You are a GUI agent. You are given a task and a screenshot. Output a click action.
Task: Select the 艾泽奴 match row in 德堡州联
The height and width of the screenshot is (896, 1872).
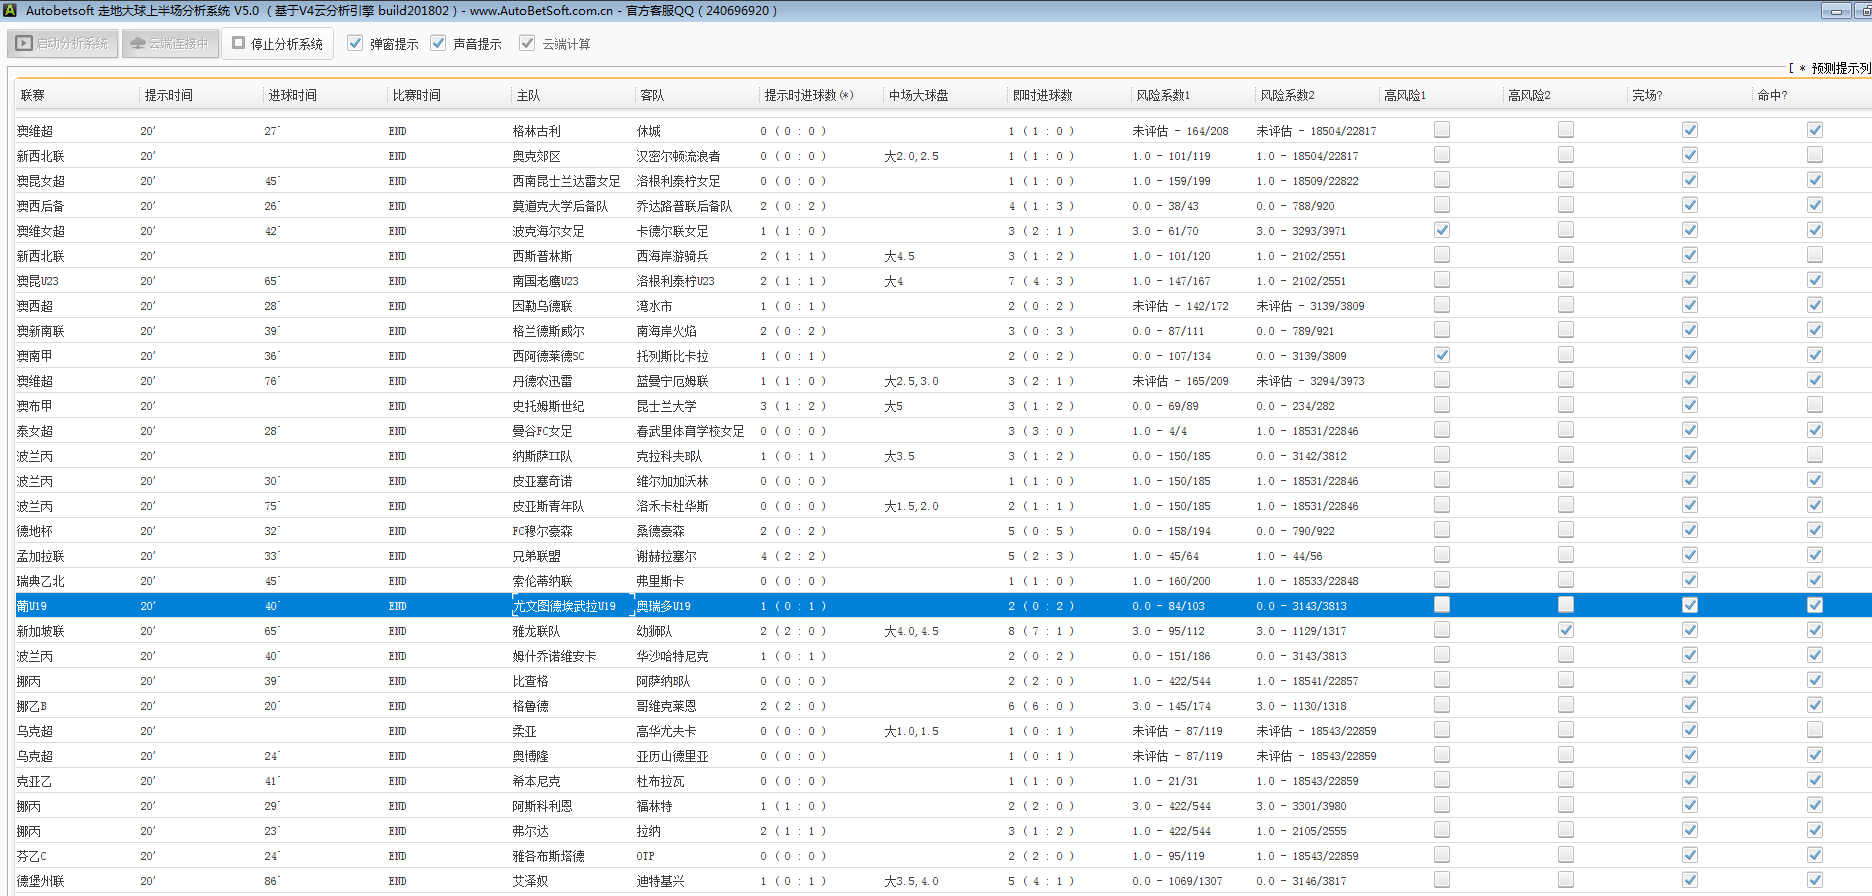click(x=530, y=881)
